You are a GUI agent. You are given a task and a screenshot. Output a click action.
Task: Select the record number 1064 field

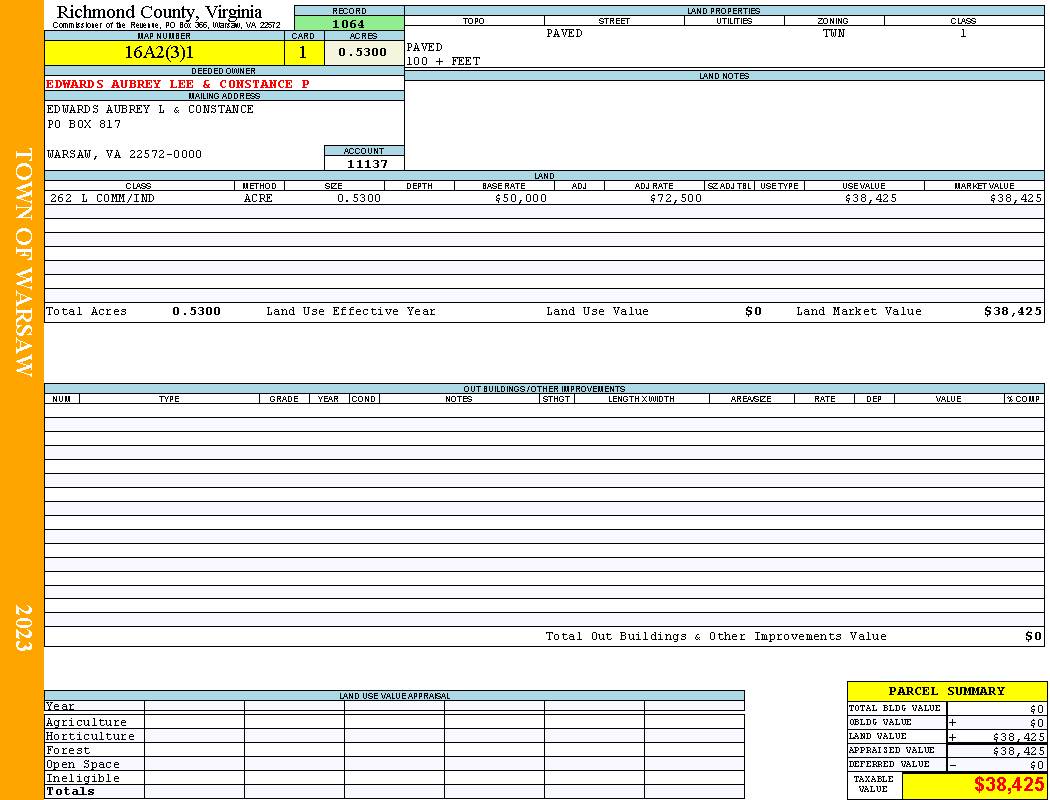(x=349, y=23)
